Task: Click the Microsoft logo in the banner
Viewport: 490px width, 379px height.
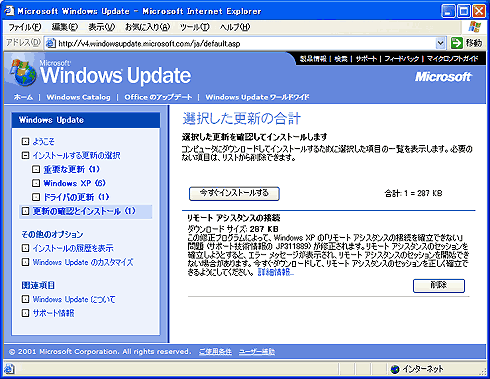Action: coord(443,77)
